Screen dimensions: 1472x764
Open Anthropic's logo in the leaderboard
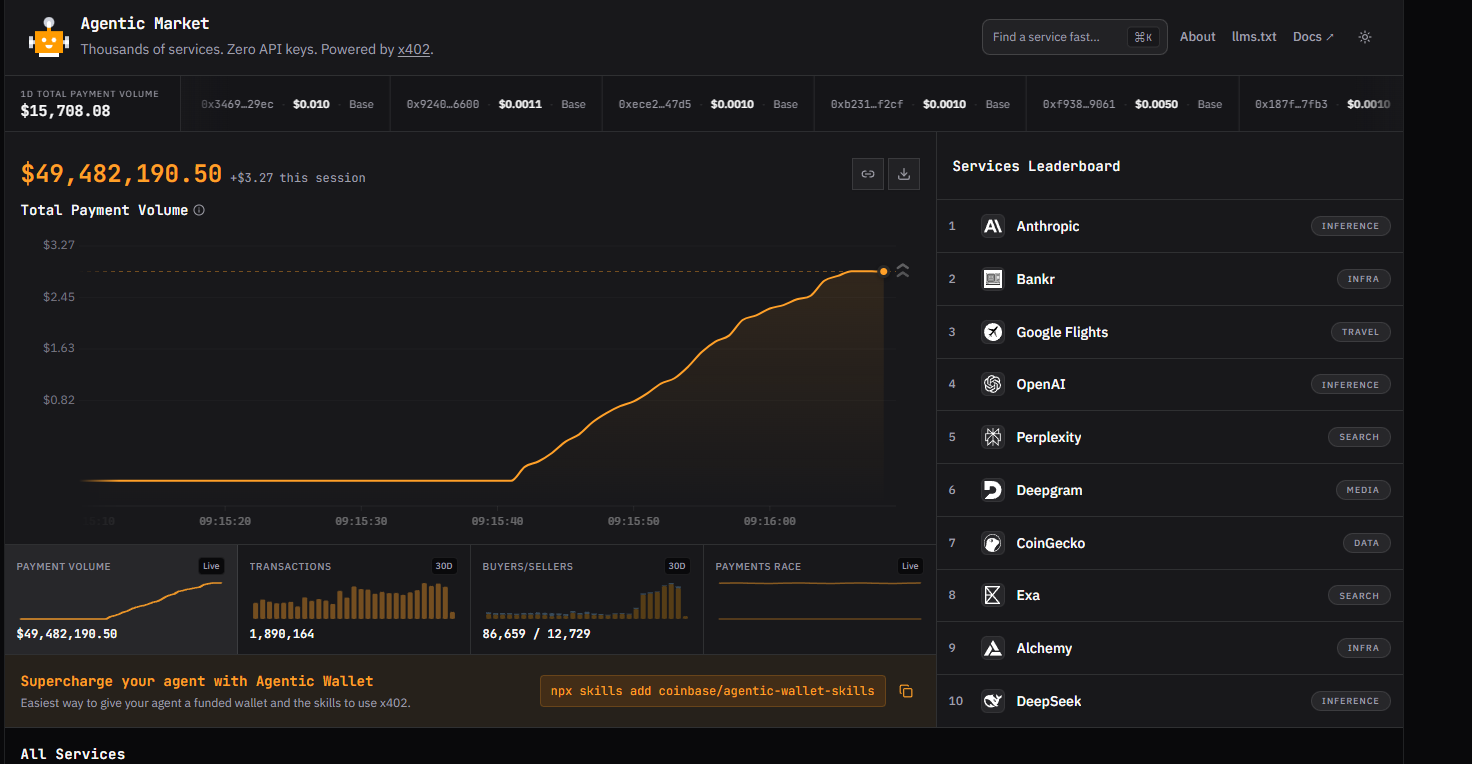[x=992, y=226]
